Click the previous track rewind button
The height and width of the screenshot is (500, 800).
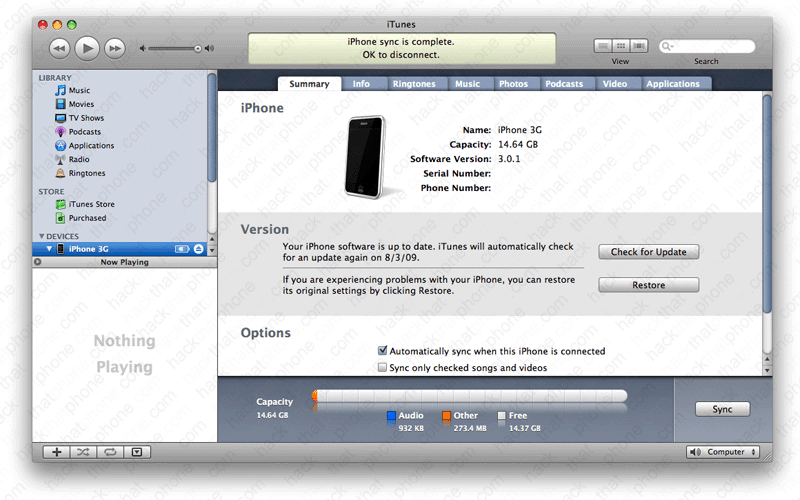59,48
